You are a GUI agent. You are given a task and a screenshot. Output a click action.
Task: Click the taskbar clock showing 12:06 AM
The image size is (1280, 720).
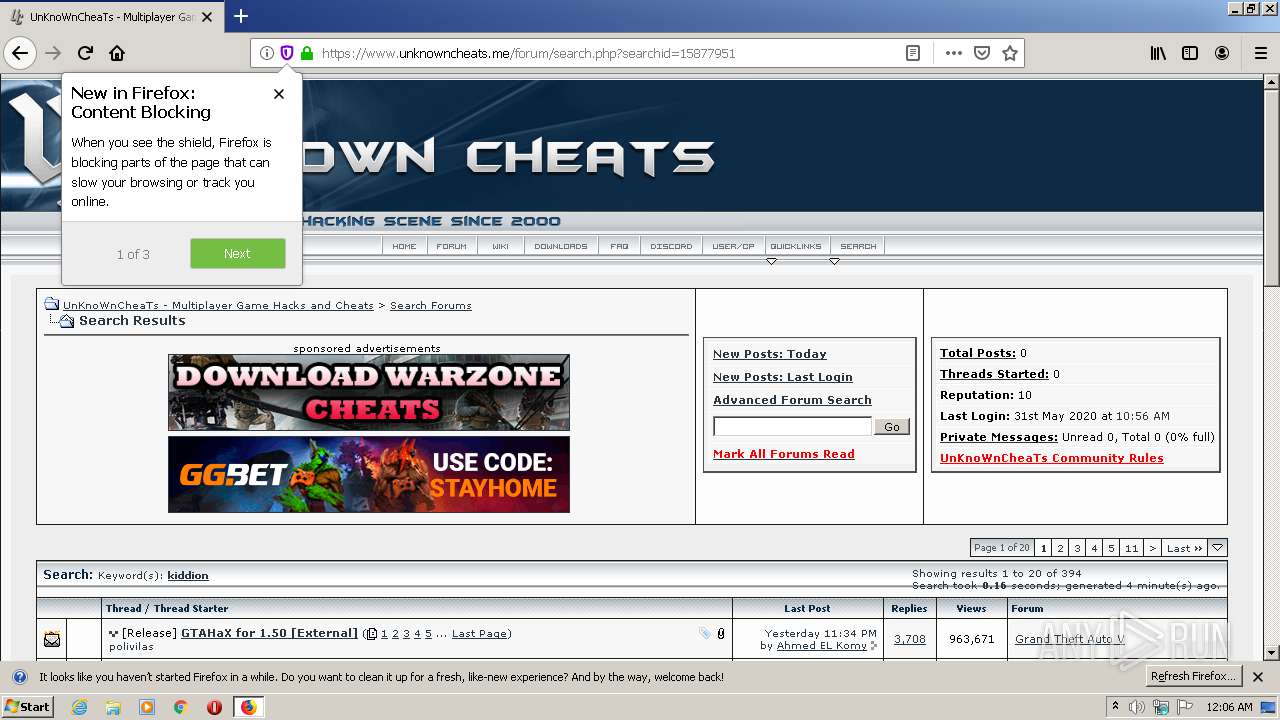pyautogui.click(x=1230, y=707)
